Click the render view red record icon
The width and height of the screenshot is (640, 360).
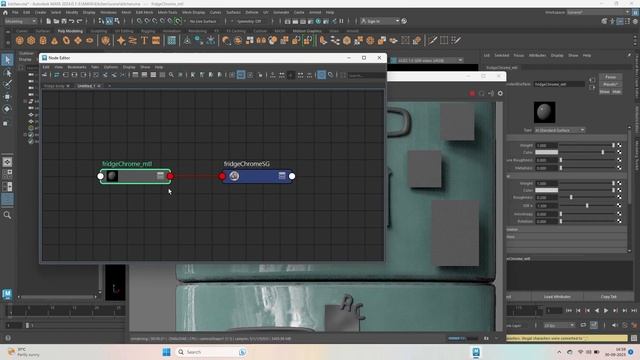pyautogui.click(x=472, y=93)
